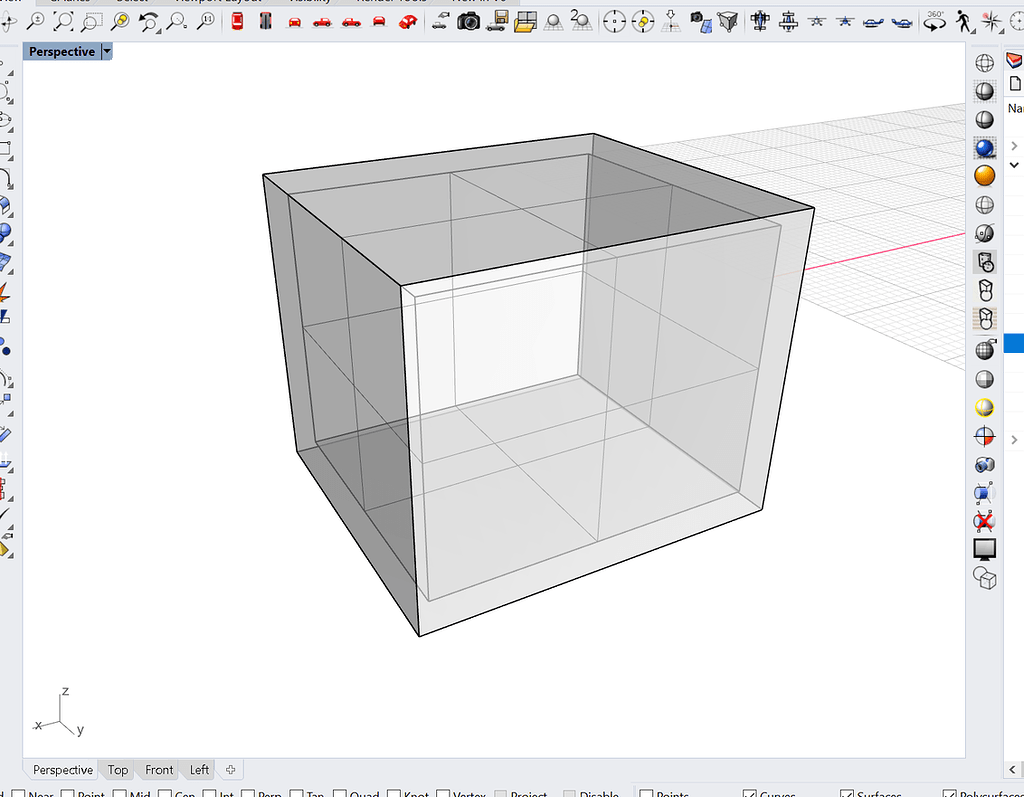The image size is (1024, 797).
Task: Choose the orange Raytraced display mode sphere
Action: (984, 175)
